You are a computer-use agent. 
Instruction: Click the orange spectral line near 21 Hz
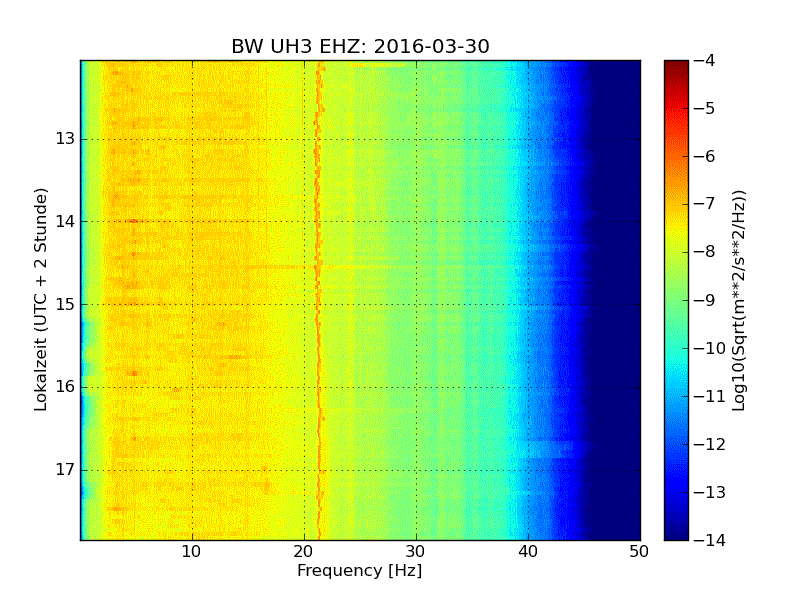(x=318, y=300)
